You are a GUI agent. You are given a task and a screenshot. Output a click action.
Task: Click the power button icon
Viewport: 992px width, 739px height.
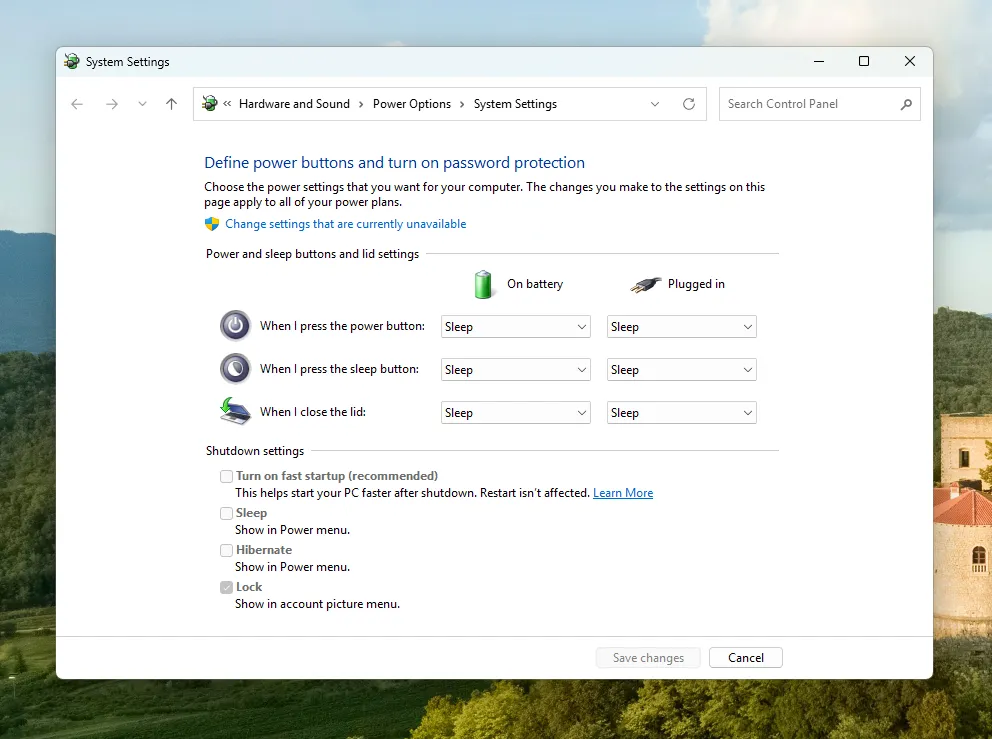click(x=234, y=325)
